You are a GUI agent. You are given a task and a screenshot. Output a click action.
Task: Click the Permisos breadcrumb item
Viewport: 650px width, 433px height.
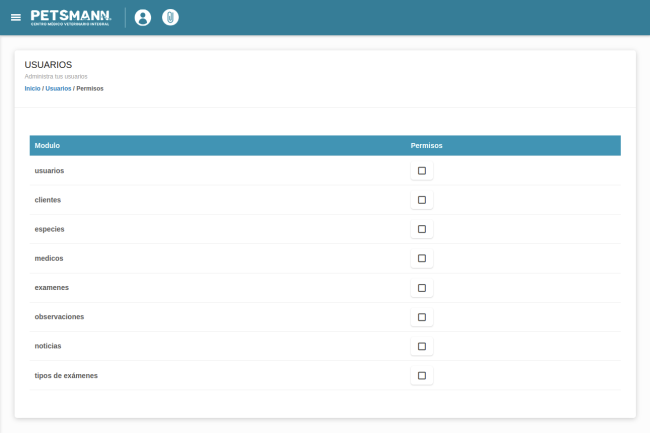(x=90, y=88)
